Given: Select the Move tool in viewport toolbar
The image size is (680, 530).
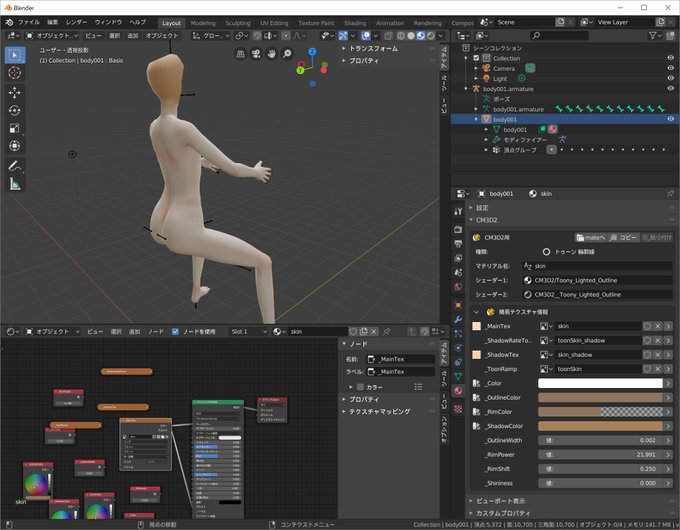Looking at the screenshot, I should [15, 91].
